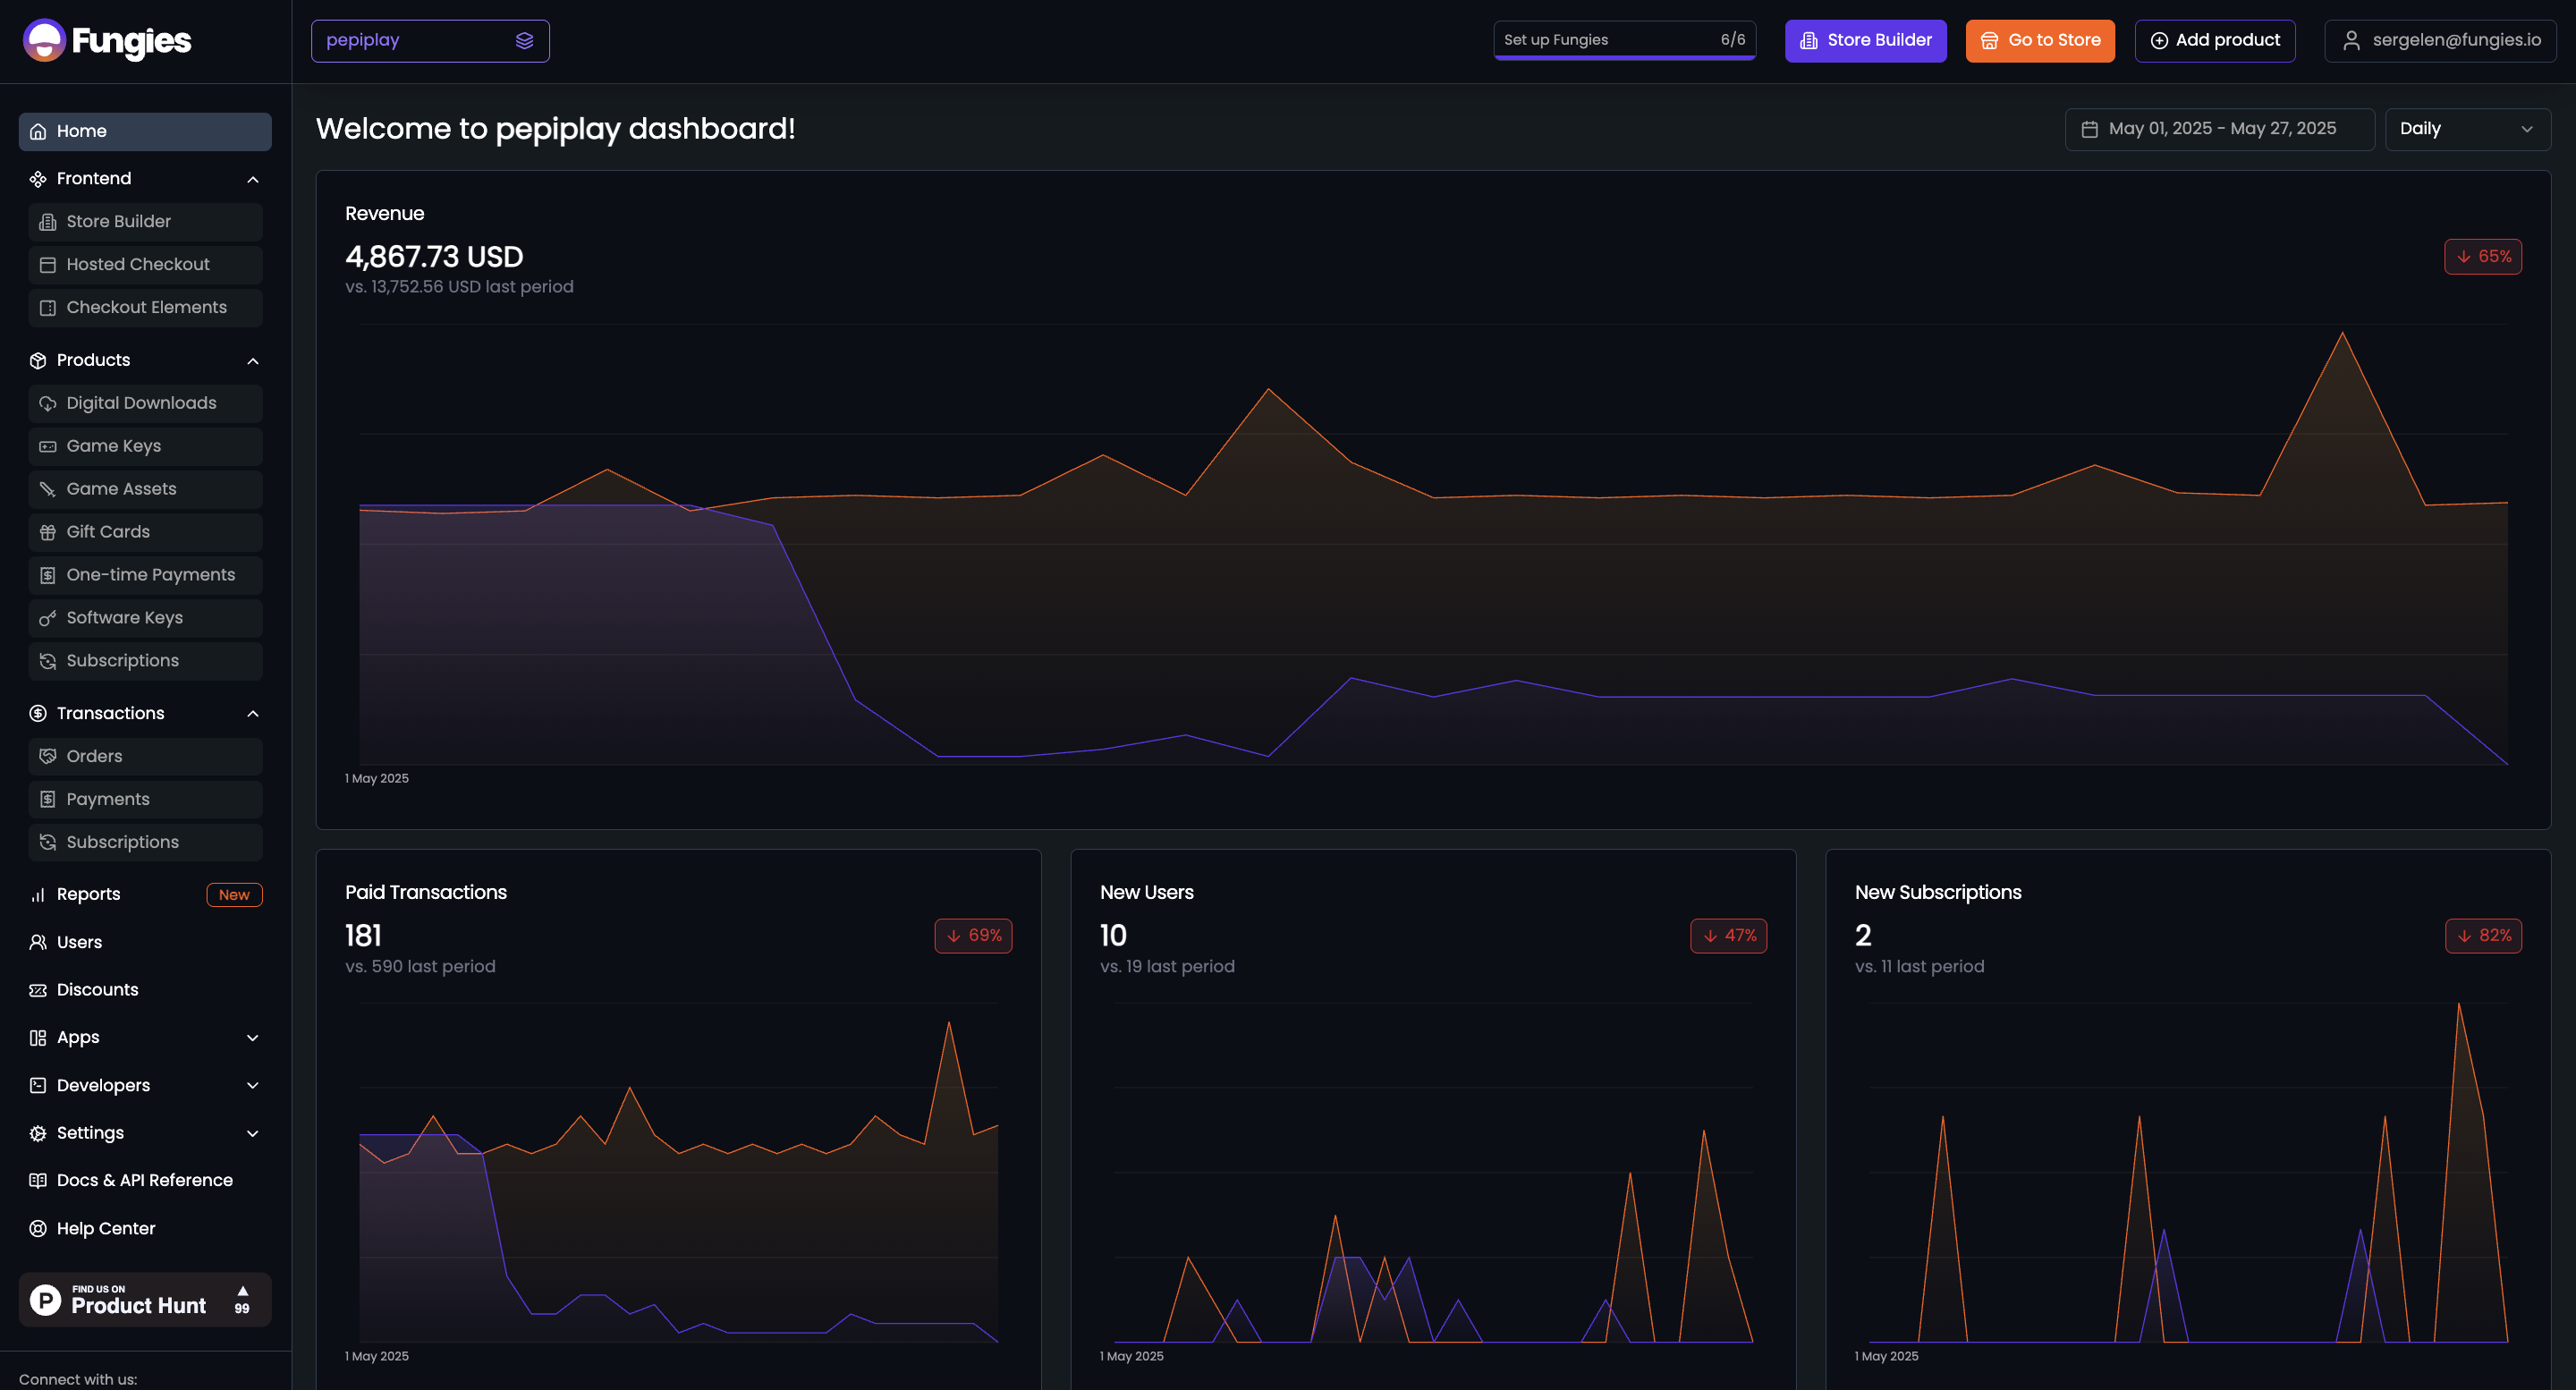Click the Product Hunt badge

(x=145, y=1300)
